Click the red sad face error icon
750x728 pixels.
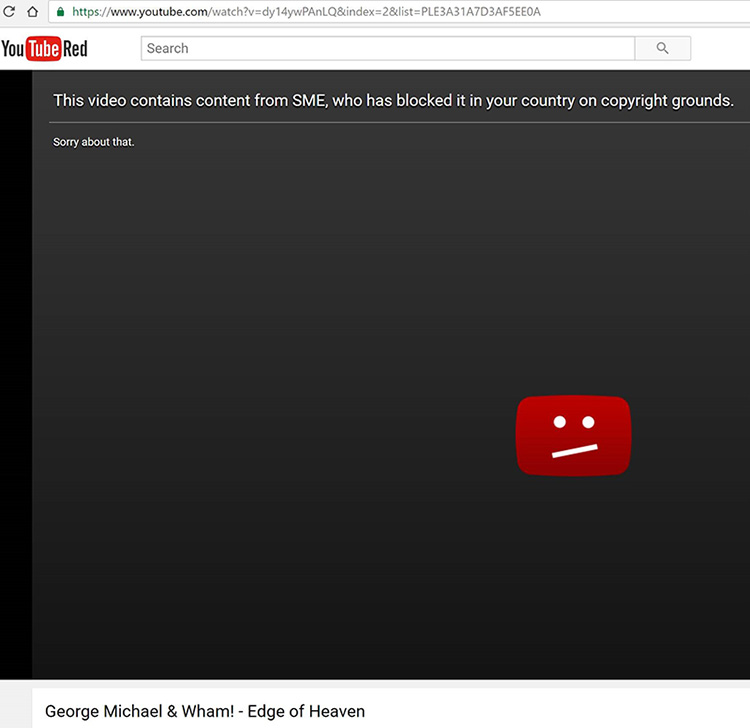click(x=573, y=436)
